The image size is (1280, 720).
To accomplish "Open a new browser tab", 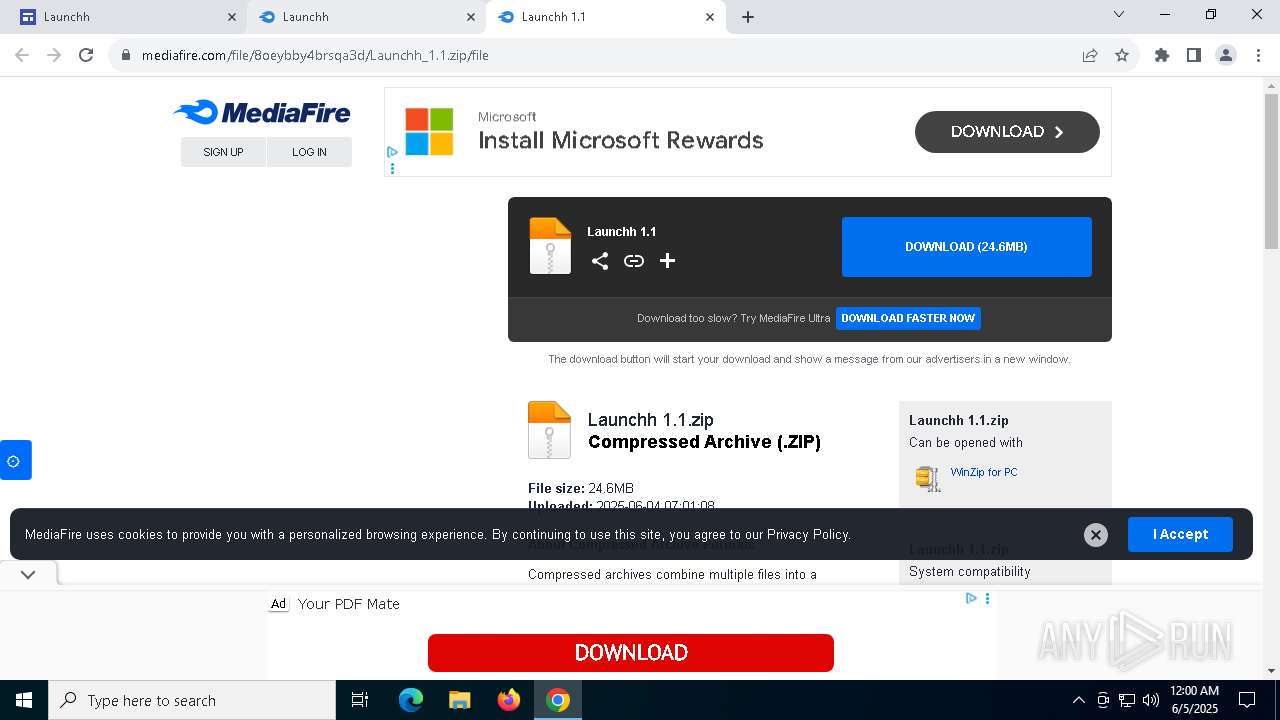I will point(748,17).
